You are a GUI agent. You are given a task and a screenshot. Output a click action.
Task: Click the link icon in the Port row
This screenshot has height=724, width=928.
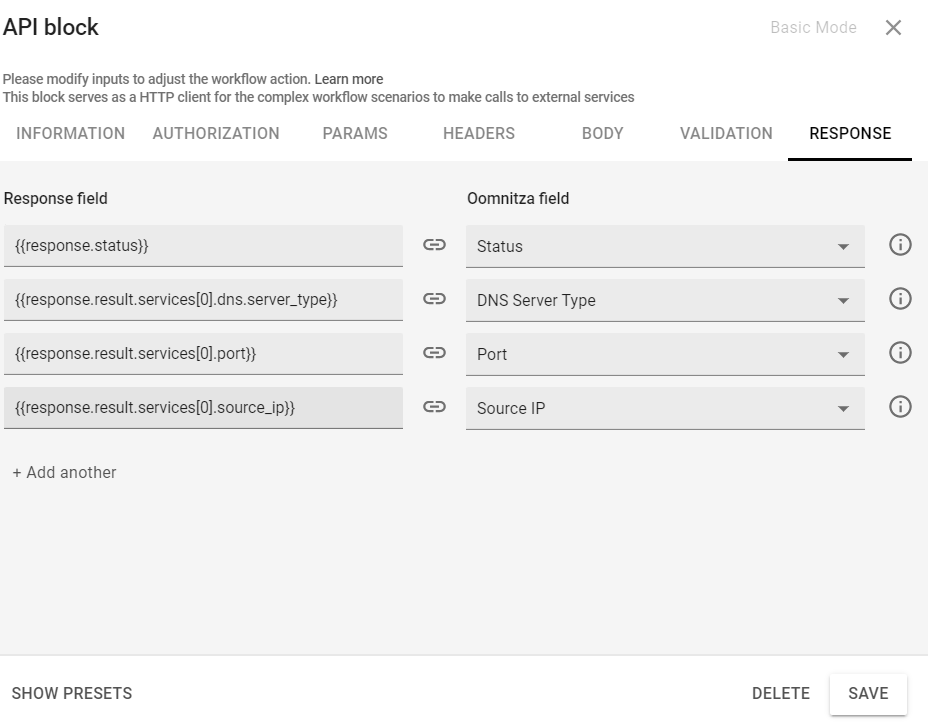point(434,354)
